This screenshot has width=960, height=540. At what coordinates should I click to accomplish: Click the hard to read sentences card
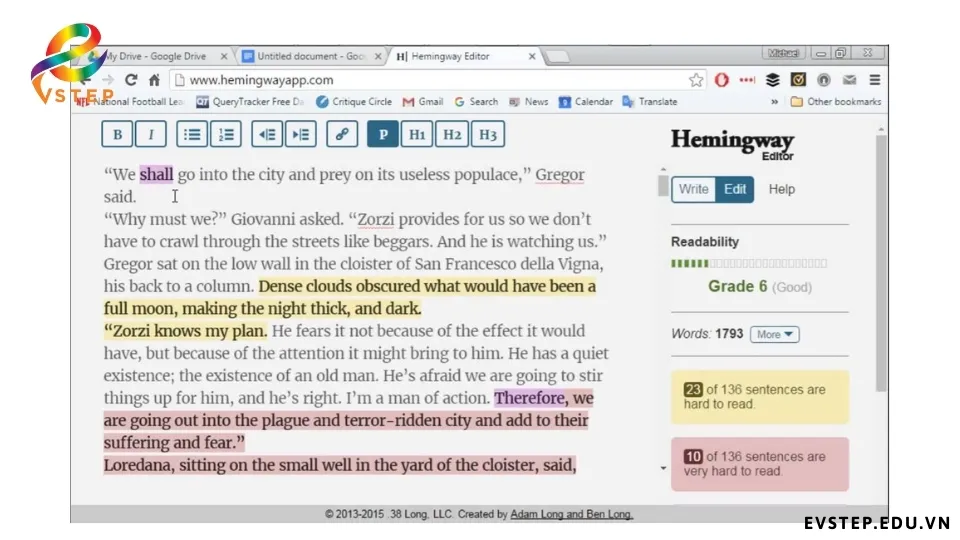coord(760,397)
